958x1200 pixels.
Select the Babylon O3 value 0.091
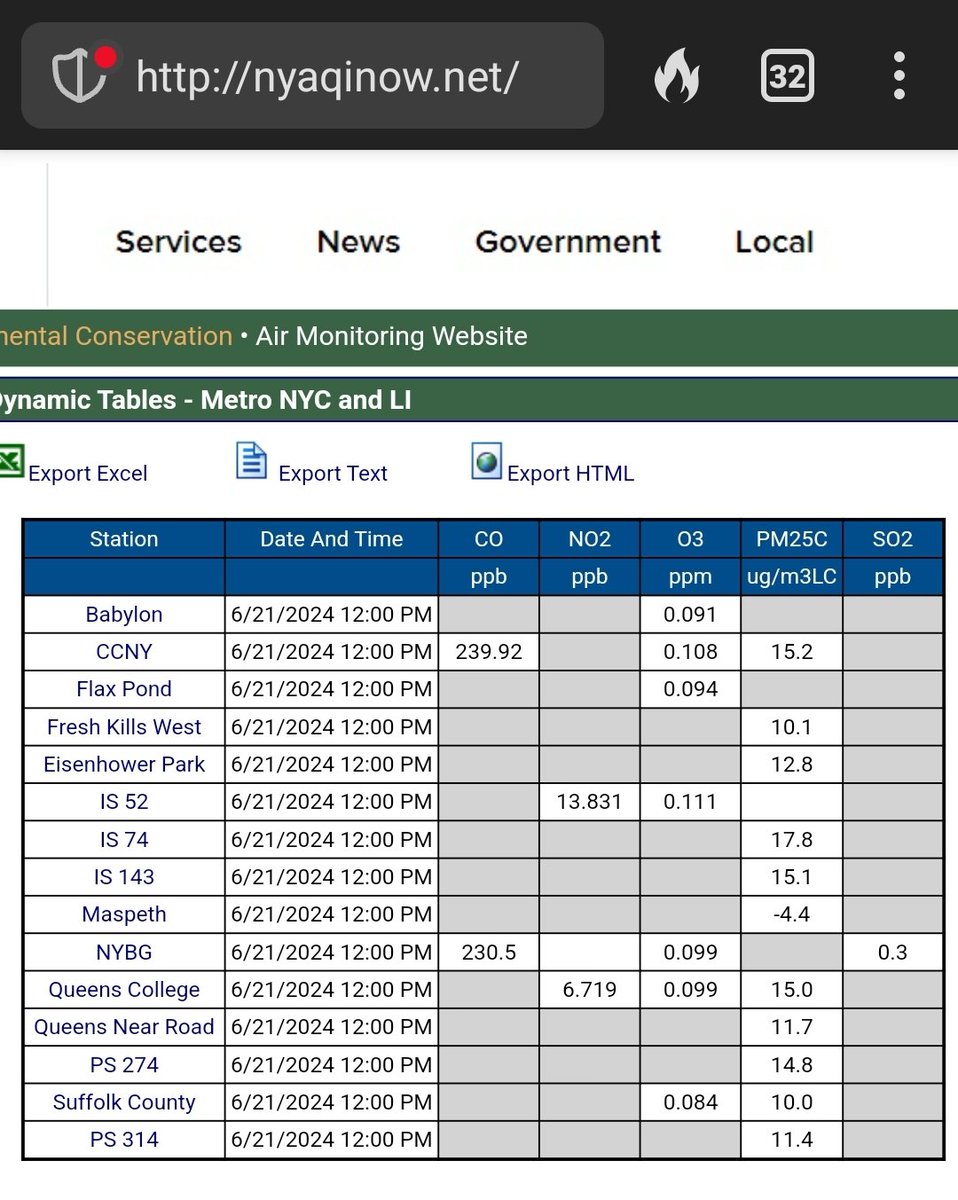(690, 615)
